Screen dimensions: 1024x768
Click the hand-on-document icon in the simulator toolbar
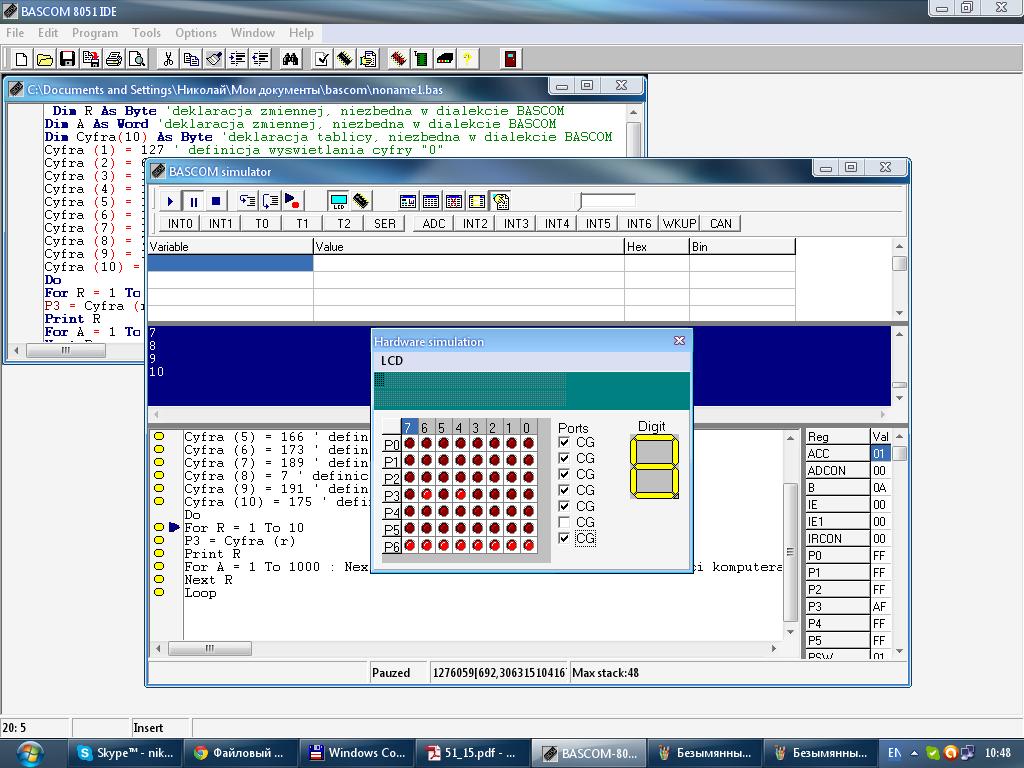pyautogui.click(x=500, y=201)
